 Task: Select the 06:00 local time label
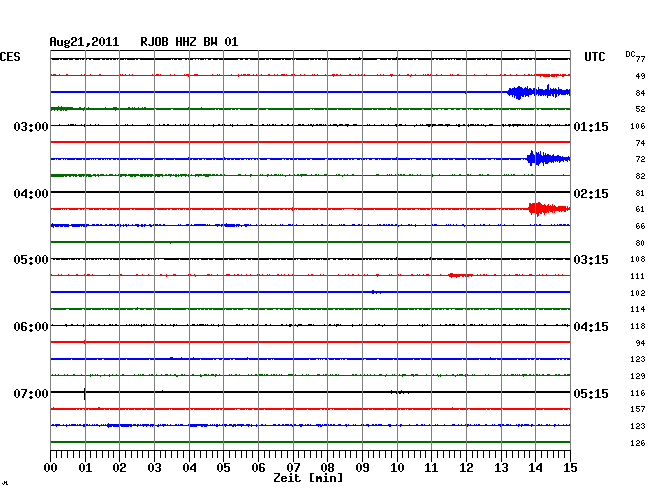point(31,327)
